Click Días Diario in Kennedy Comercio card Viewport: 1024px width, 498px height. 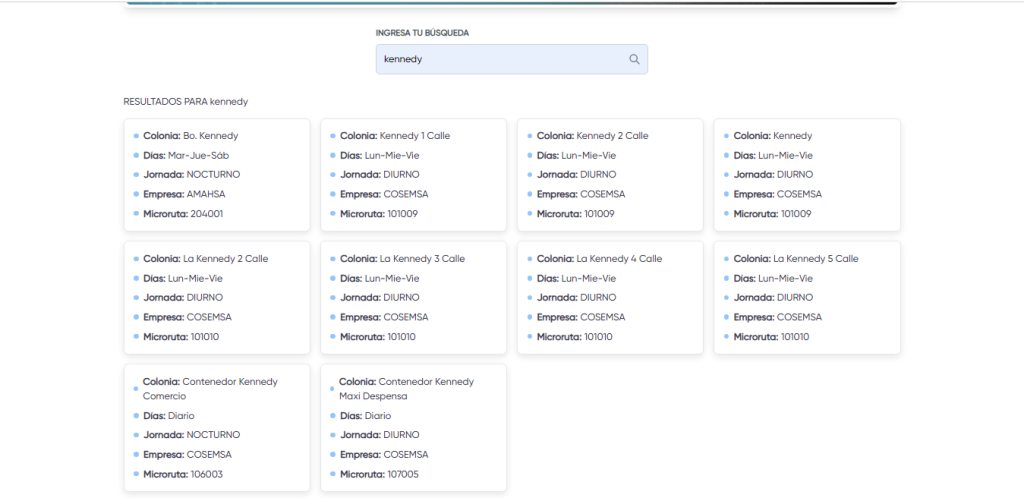[168, 415]
